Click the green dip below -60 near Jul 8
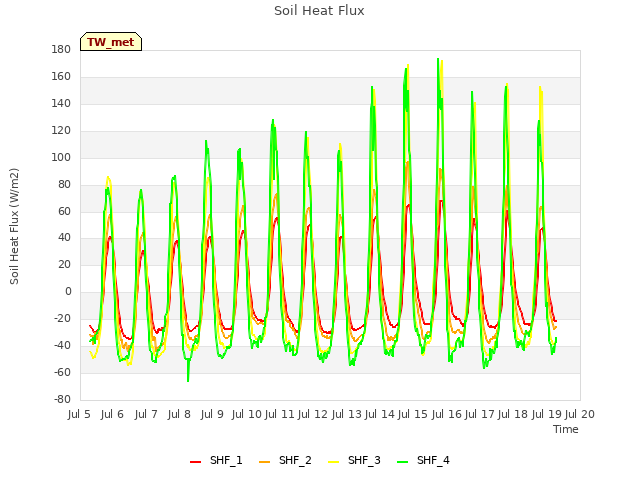 [188, 381]
